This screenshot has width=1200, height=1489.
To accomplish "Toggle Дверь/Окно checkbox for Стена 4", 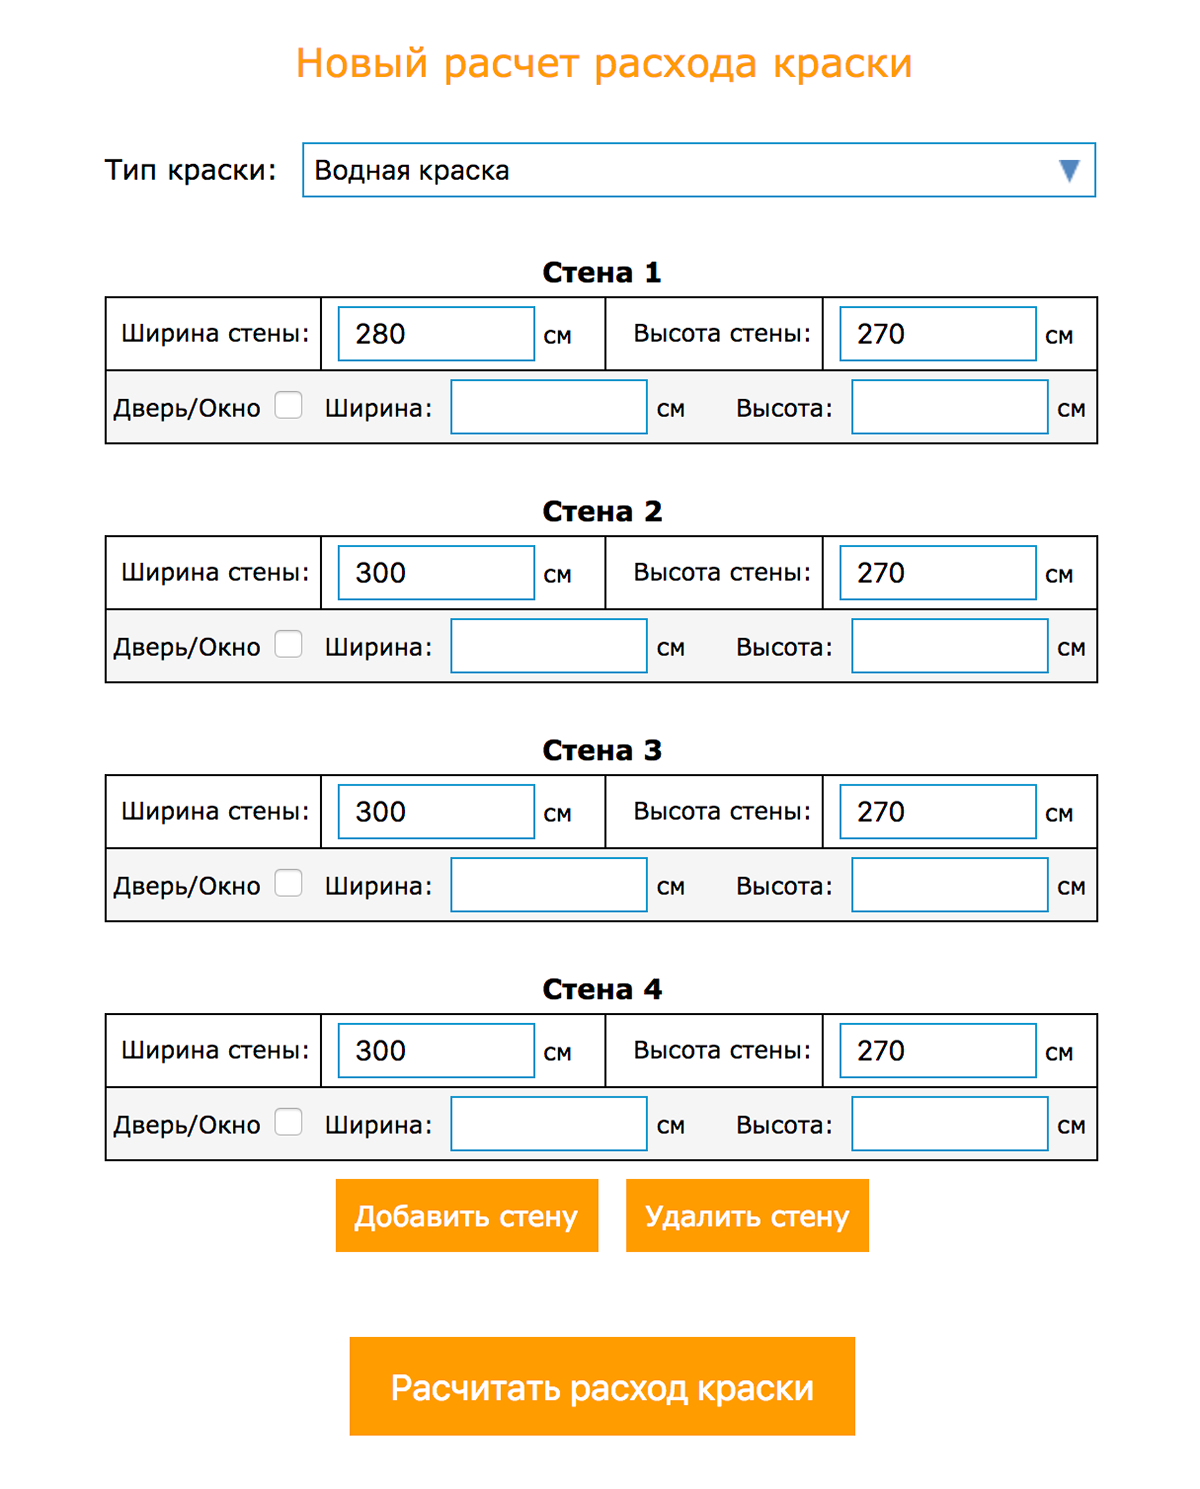I will pyautogui.click(x=289, y=1122).
